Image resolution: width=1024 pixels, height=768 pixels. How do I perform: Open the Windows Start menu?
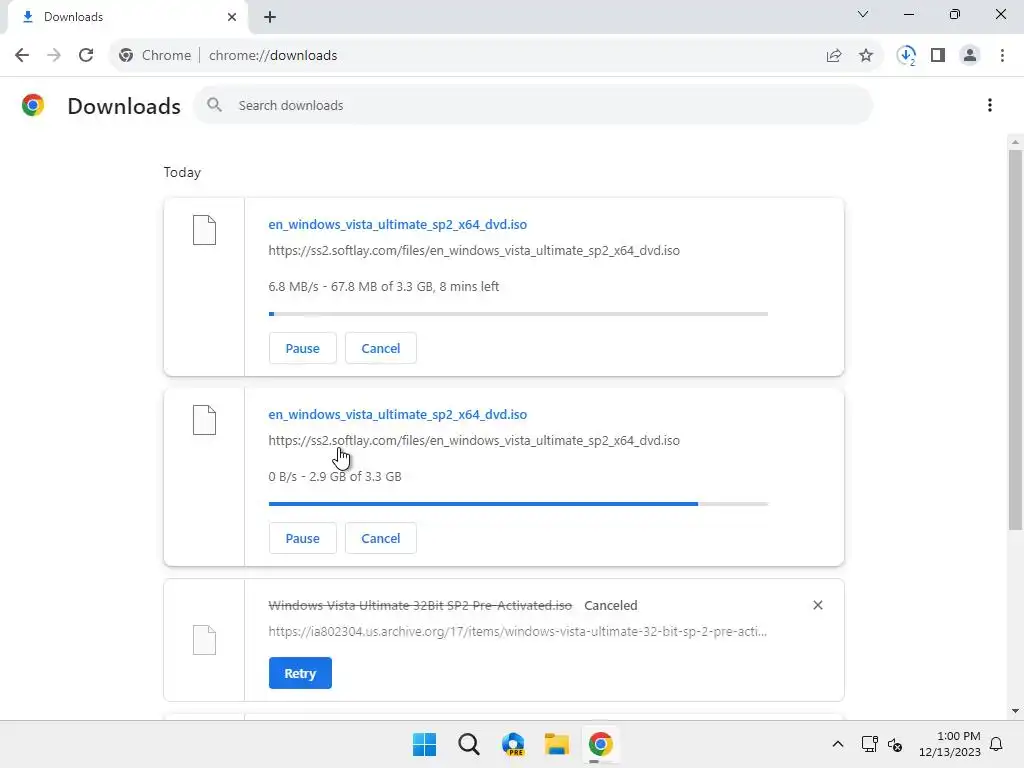pos(424,744)
